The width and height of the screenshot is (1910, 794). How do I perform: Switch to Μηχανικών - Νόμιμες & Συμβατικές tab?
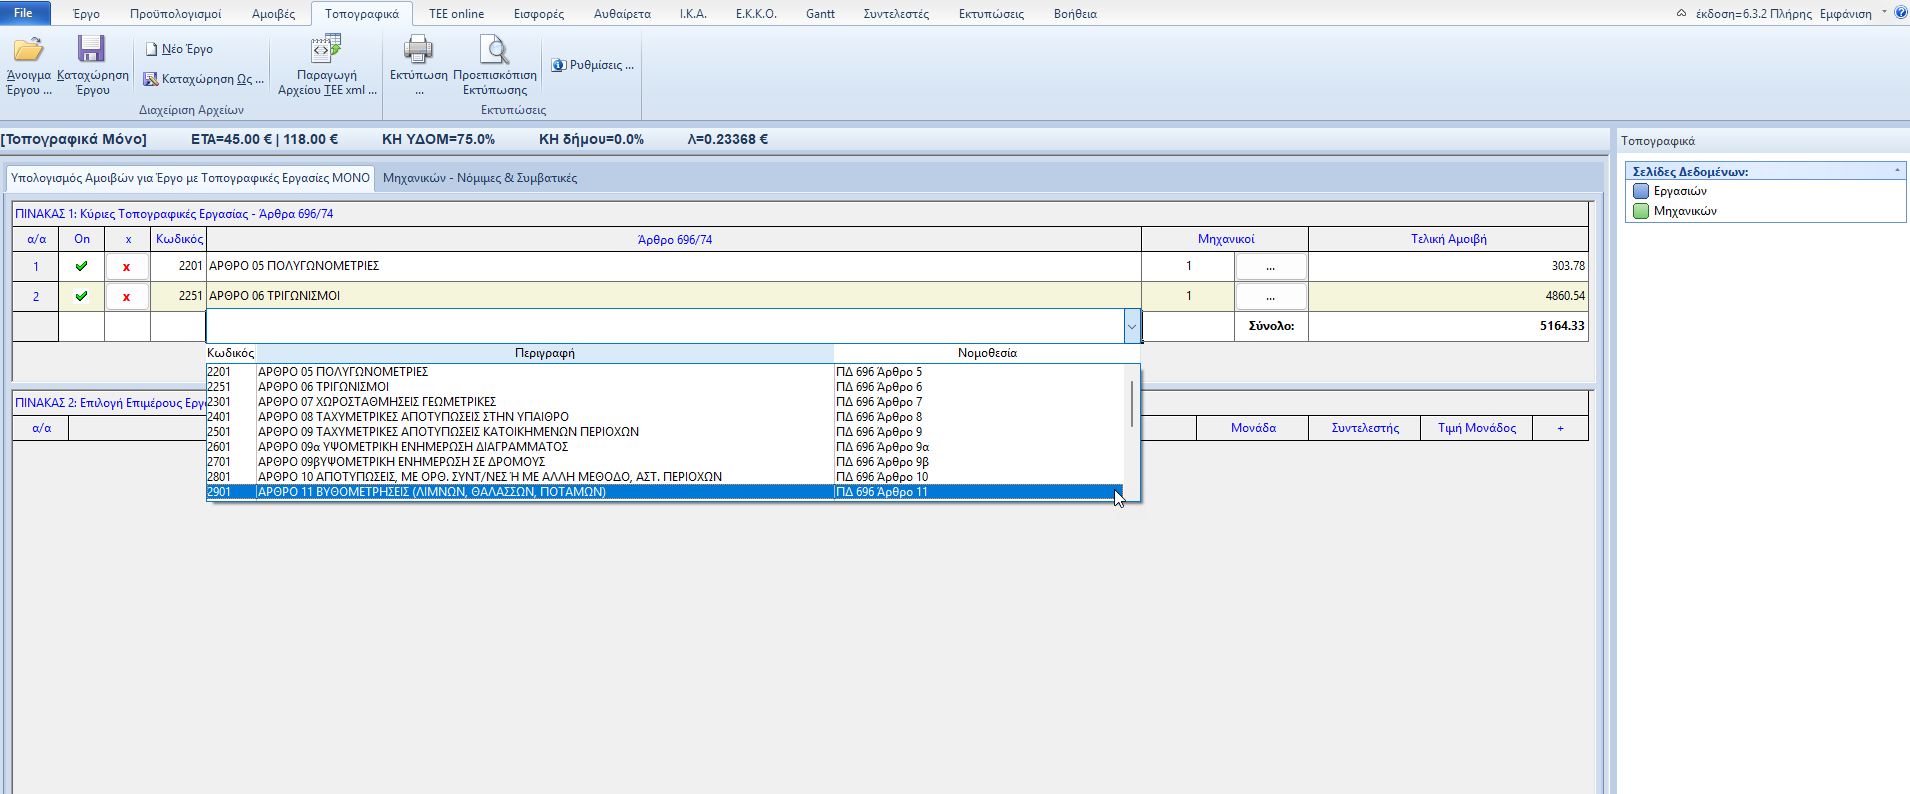[x=480, y=178]
